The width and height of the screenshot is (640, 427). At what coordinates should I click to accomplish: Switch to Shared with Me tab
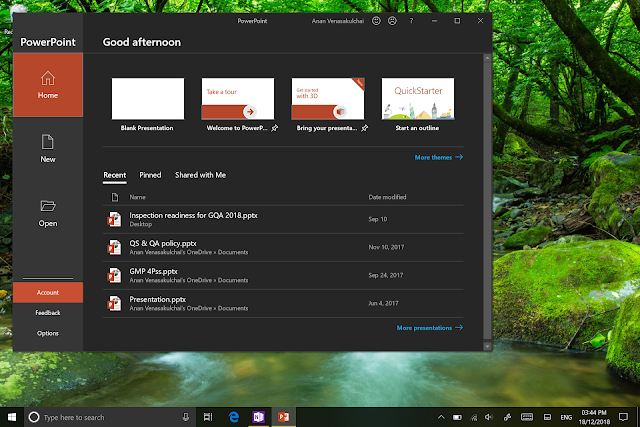(200, 175)
